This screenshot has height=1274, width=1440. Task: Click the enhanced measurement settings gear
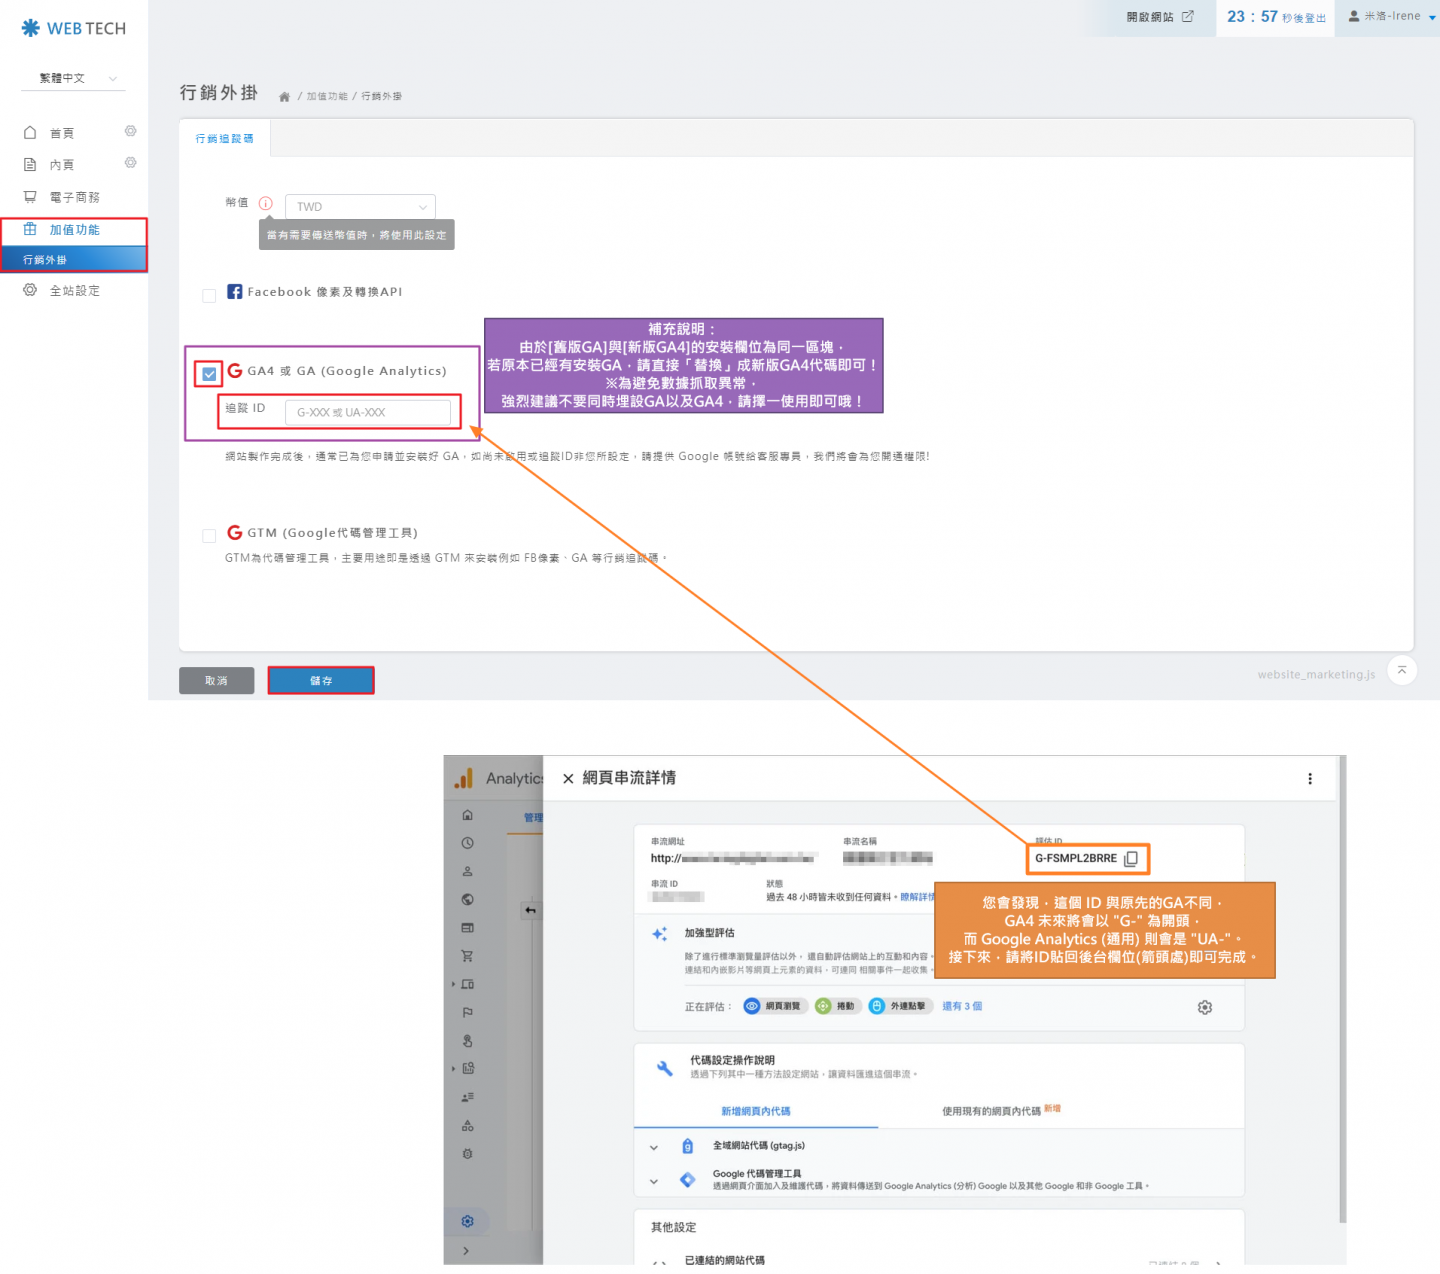click(1205, 1007)
